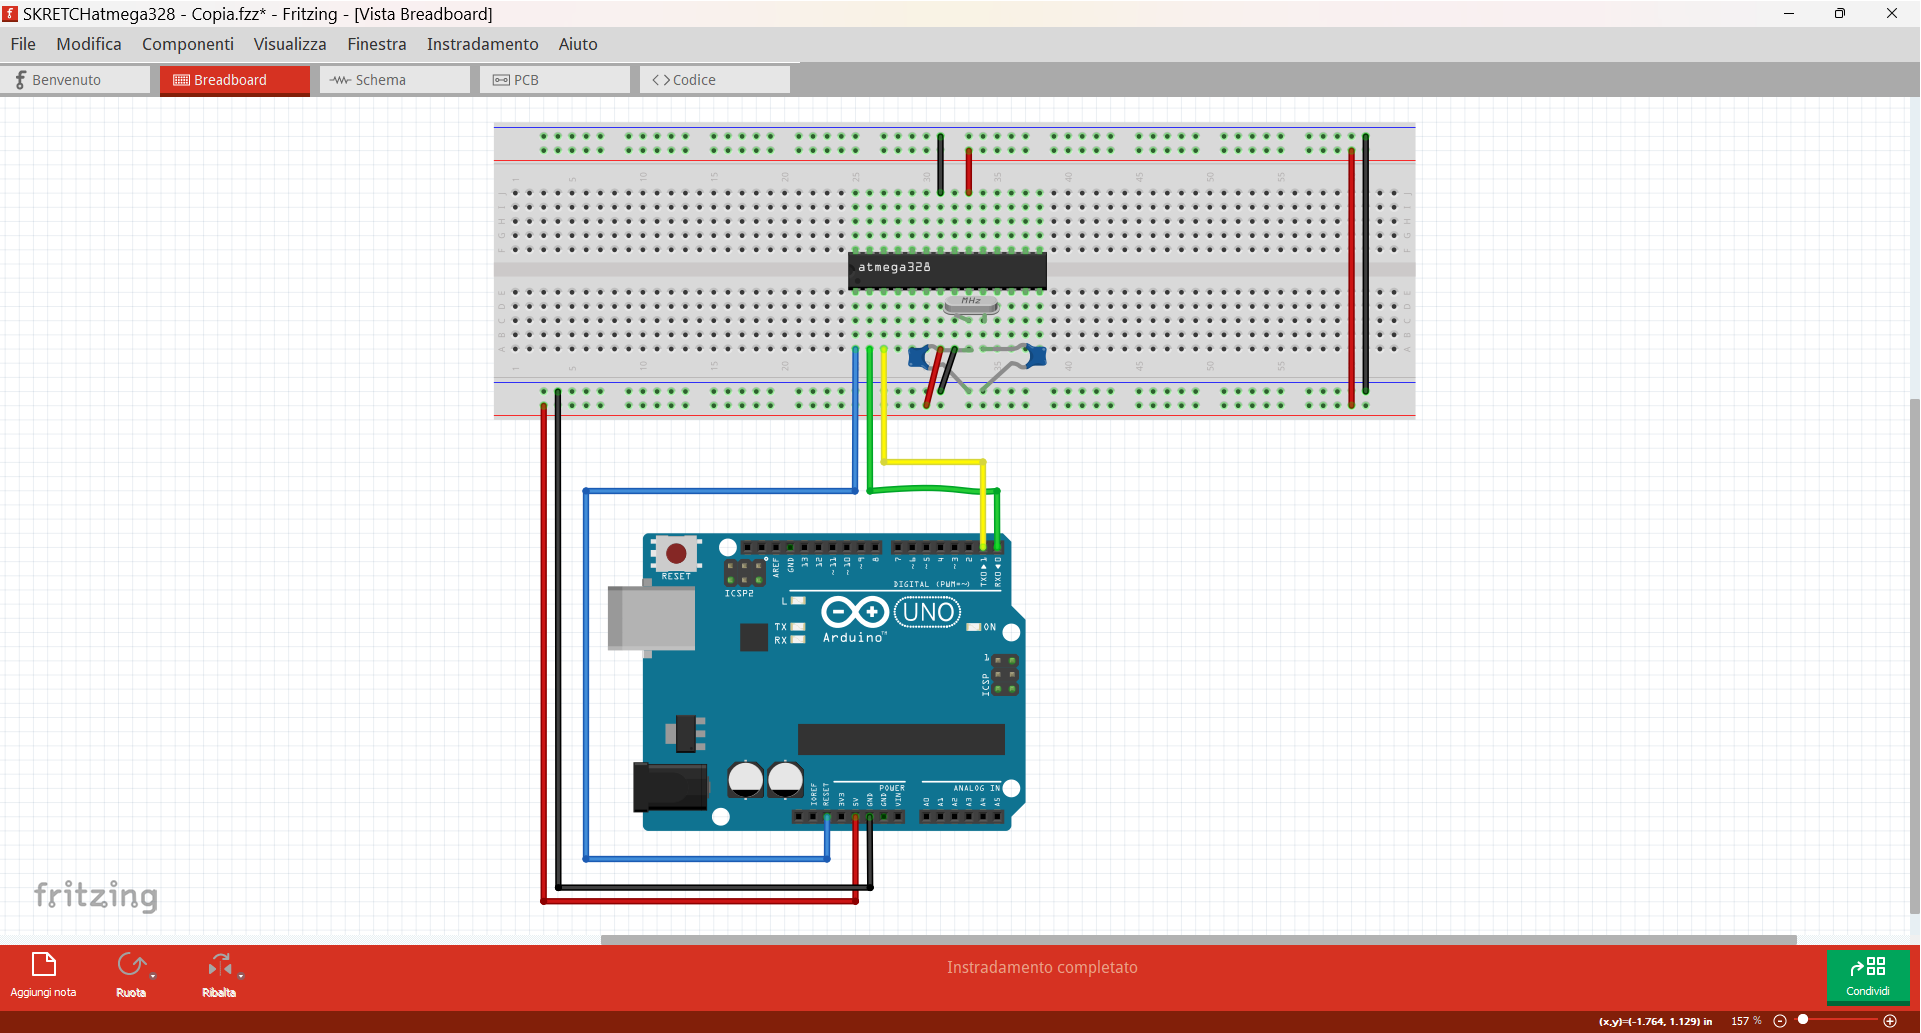Click the zoom out minus icon
The image size is (1921, 1033).
[x=1780, y=1021]
